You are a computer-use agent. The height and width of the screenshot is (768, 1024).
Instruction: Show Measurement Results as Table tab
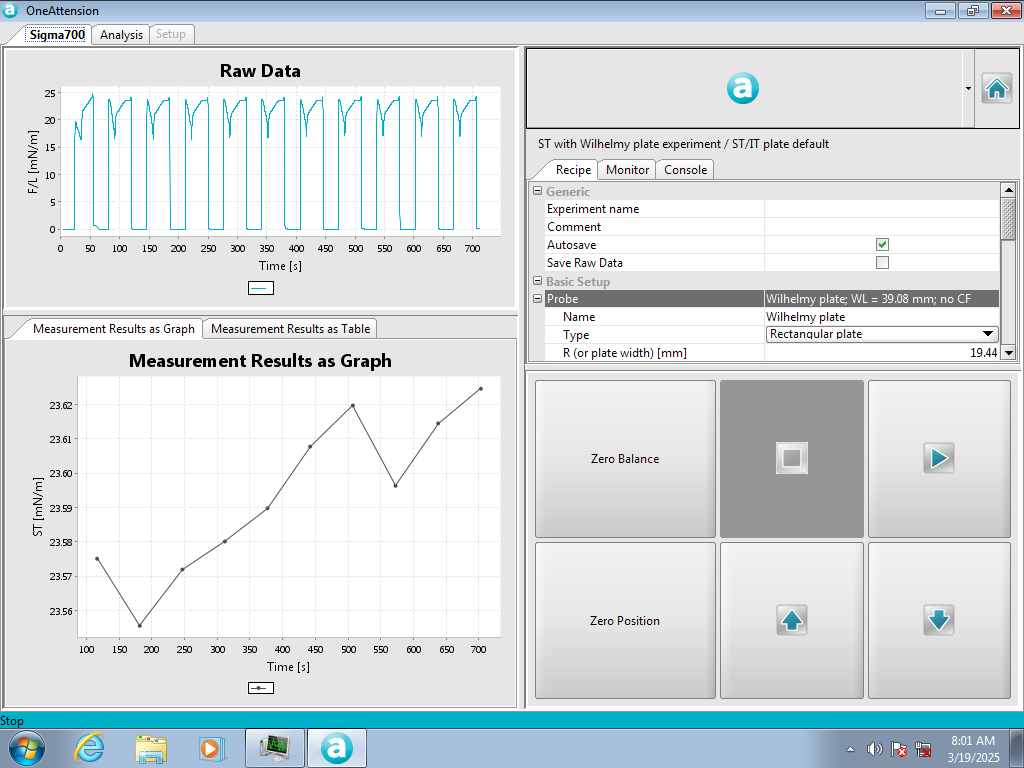coord(290,328)
